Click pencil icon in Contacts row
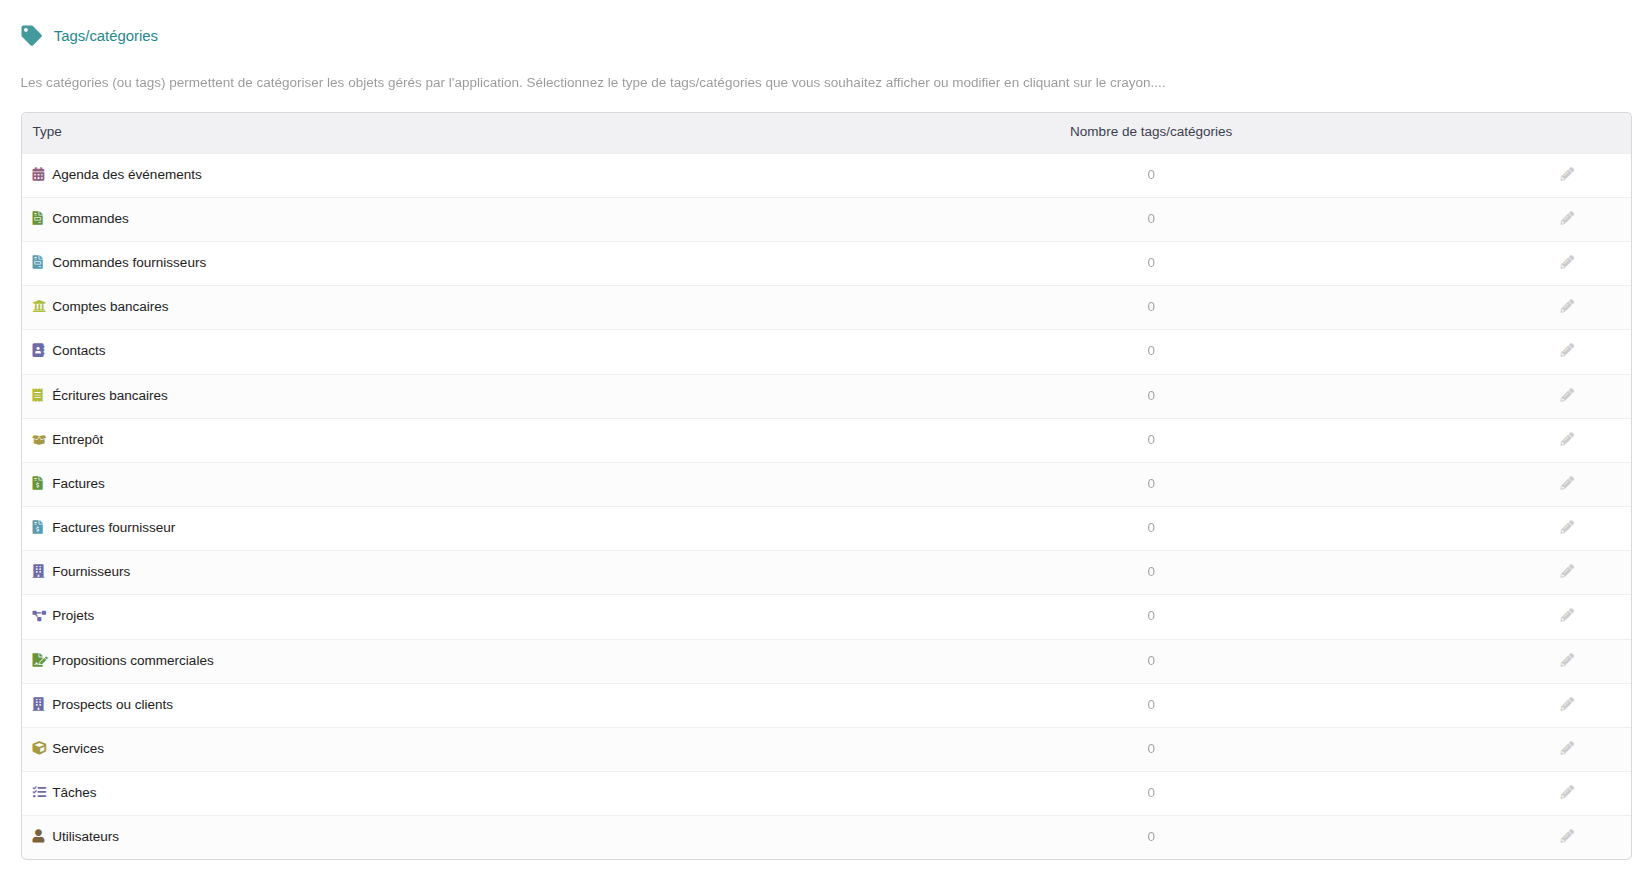This screenshot has width=1648, height=876. click(1566, 350)
